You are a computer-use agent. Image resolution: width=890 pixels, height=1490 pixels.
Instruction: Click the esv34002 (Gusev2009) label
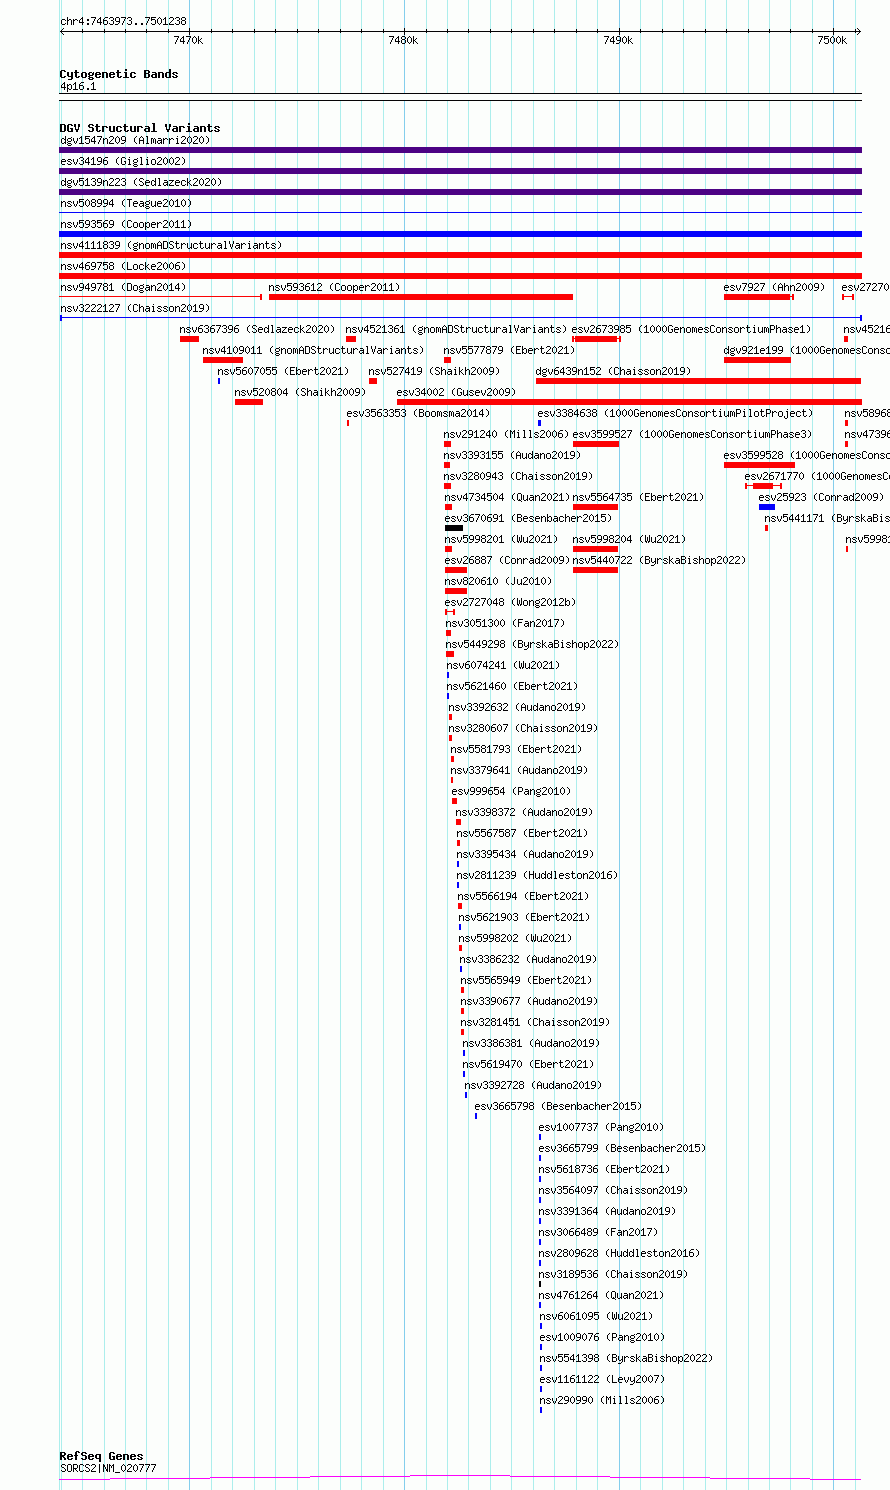click(x=456, y=392)
